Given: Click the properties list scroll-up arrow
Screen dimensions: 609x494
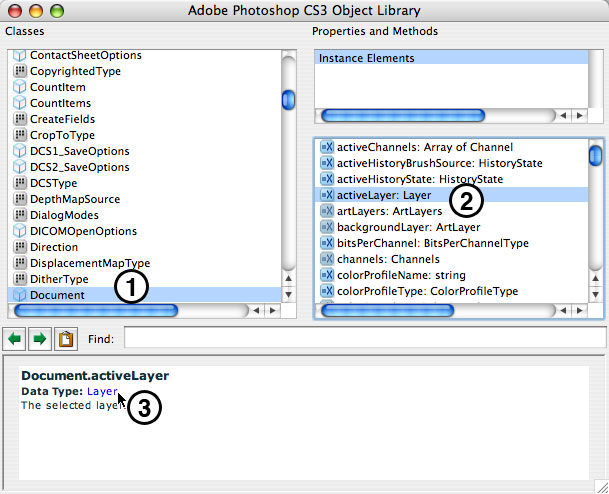Looking at the screenshot, I should (x=595, y=278).
